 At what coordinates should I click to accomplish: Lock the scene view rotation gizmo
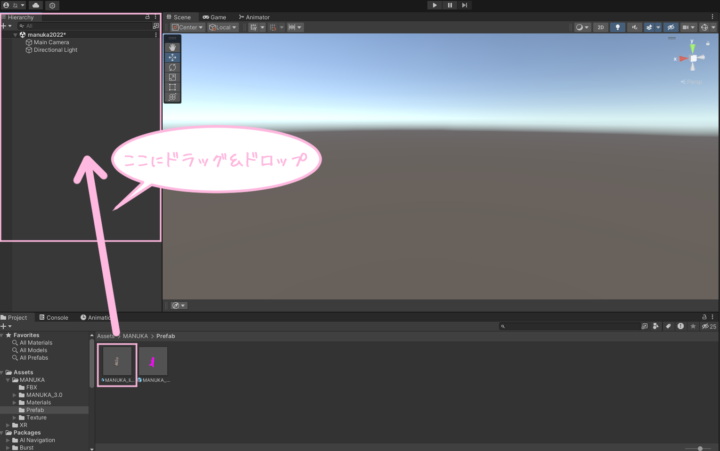point(708,43)
